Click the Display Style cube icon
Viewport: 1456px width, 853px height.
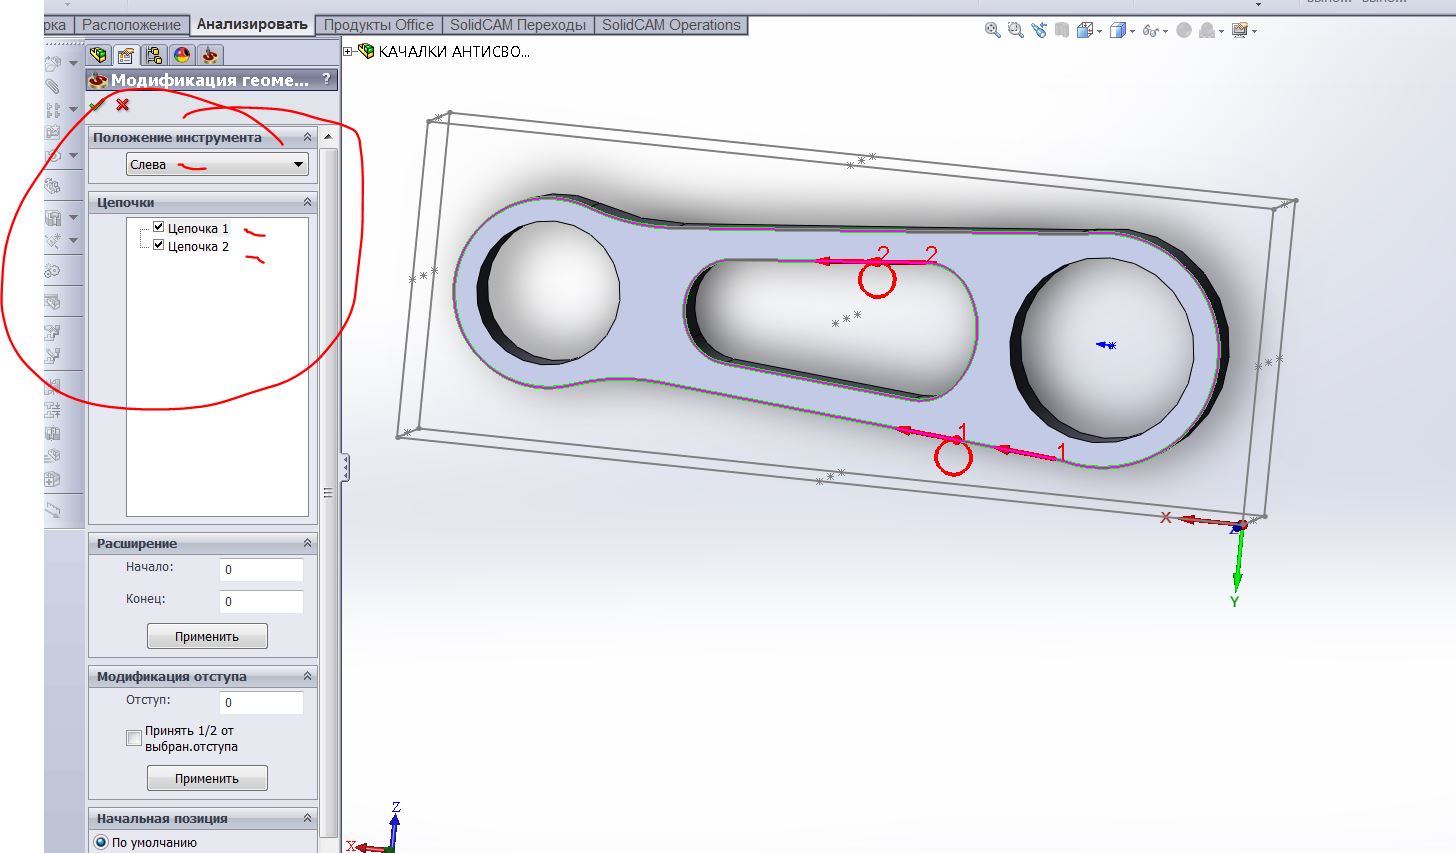1118,31
